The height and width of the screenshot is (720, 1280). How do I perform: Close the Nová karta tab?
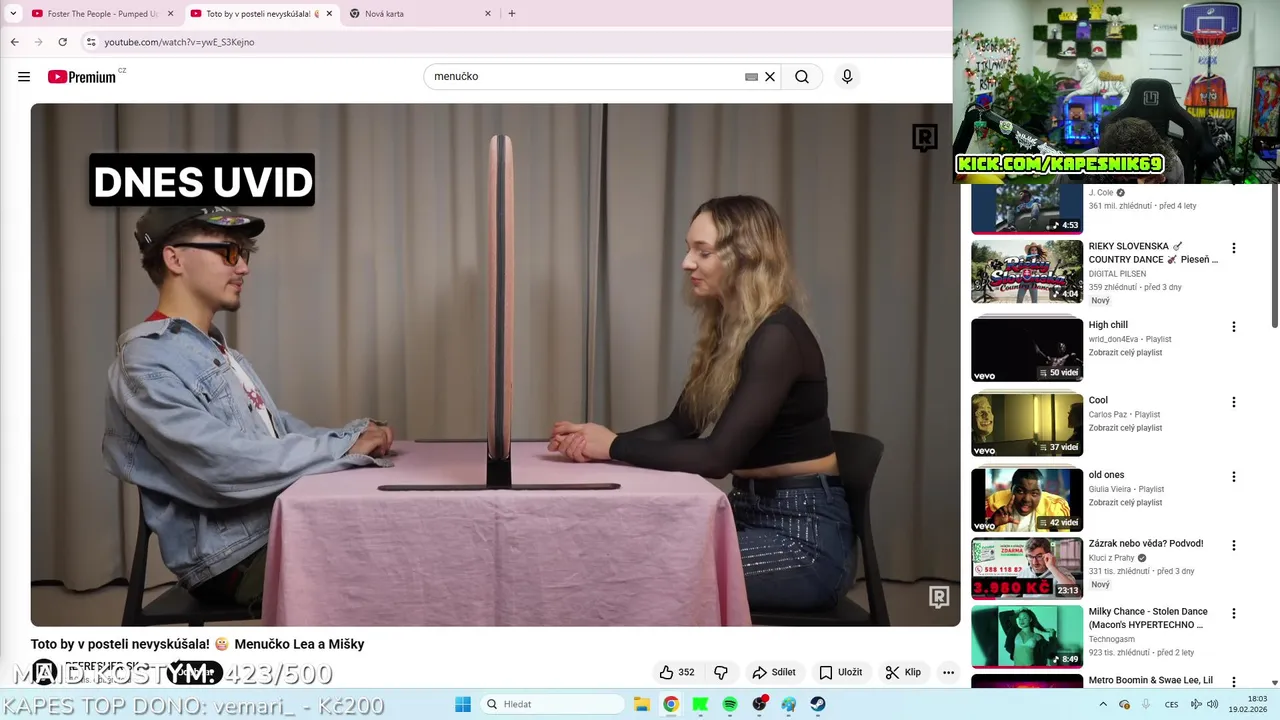[x=488, y=14]
